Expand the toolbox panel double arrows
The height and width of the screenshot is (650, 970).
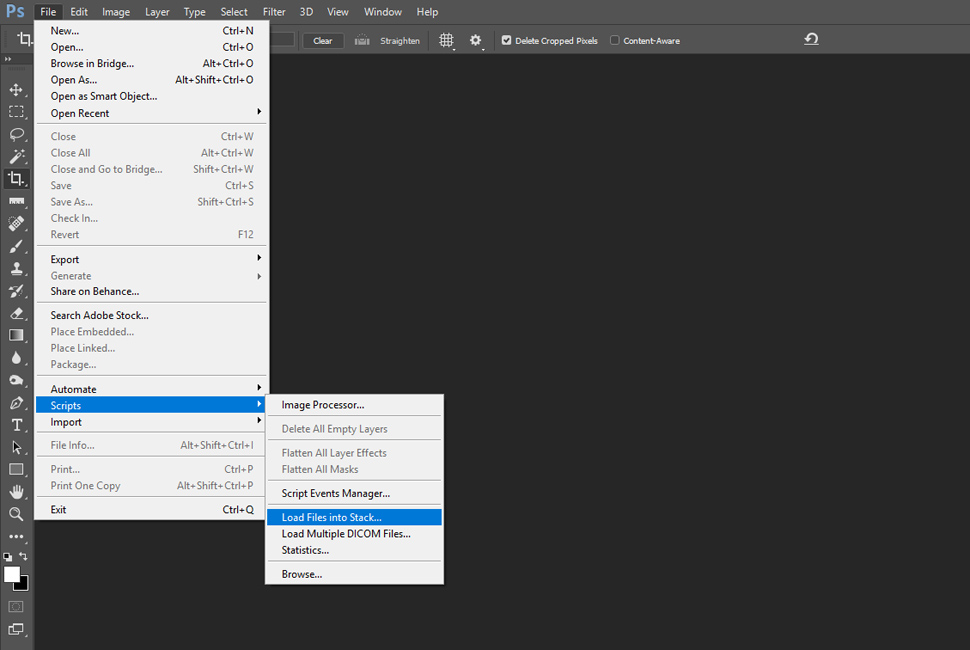(x=8, y=59)
